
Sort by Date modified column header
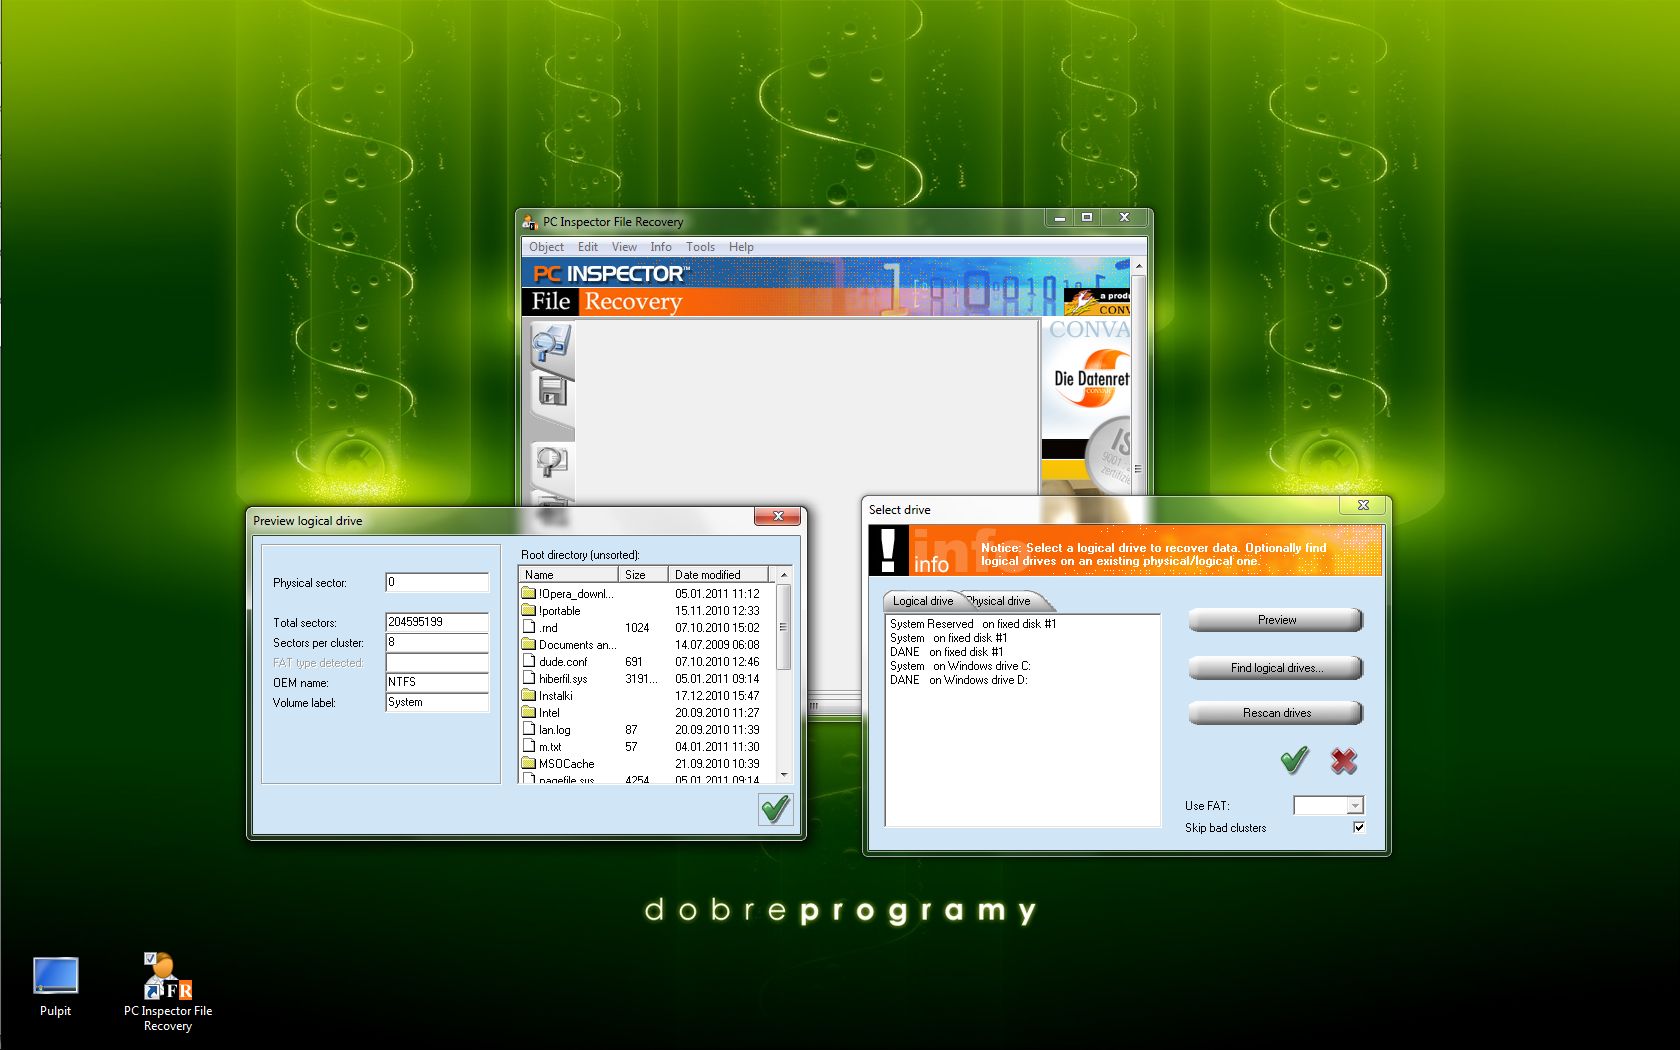tap(718, 575)
